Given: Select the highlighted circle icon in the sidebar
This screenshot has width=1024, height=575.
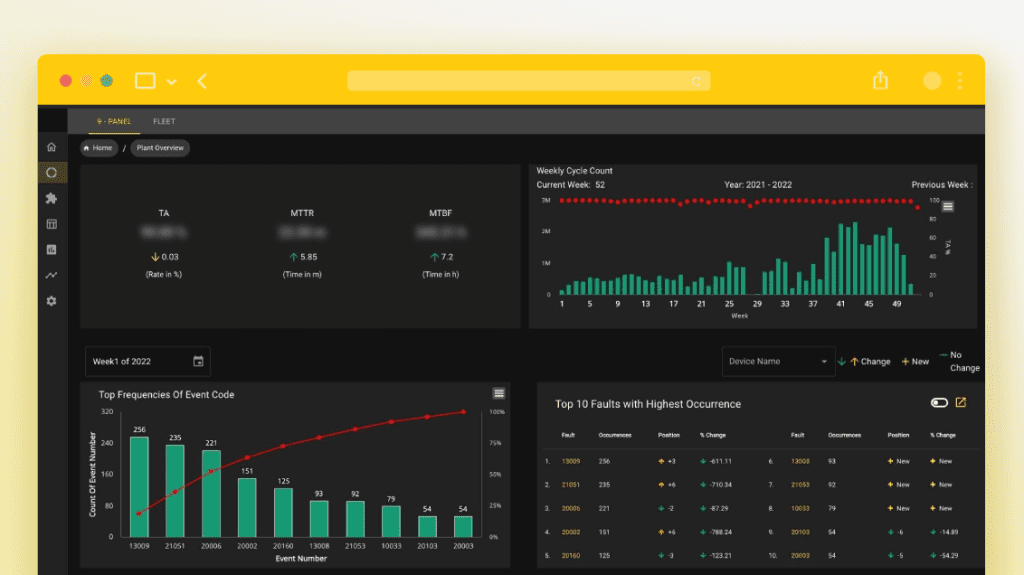Looking at the screenshot, I should [x=51, y=173].
